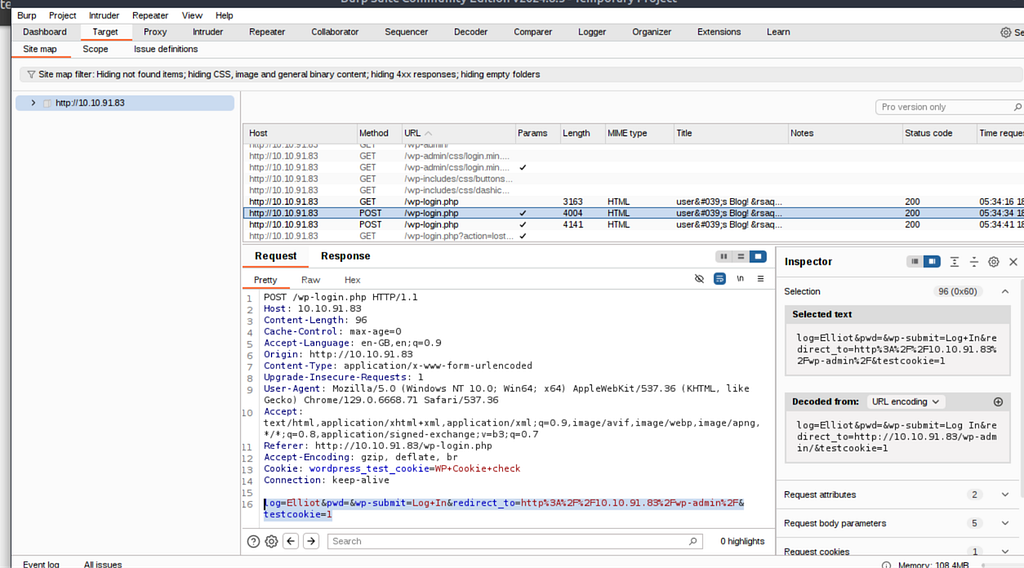Open Burp settings gear at top right
Viewport: 1024px width, 568px height.
click(x=1006, y=32)
